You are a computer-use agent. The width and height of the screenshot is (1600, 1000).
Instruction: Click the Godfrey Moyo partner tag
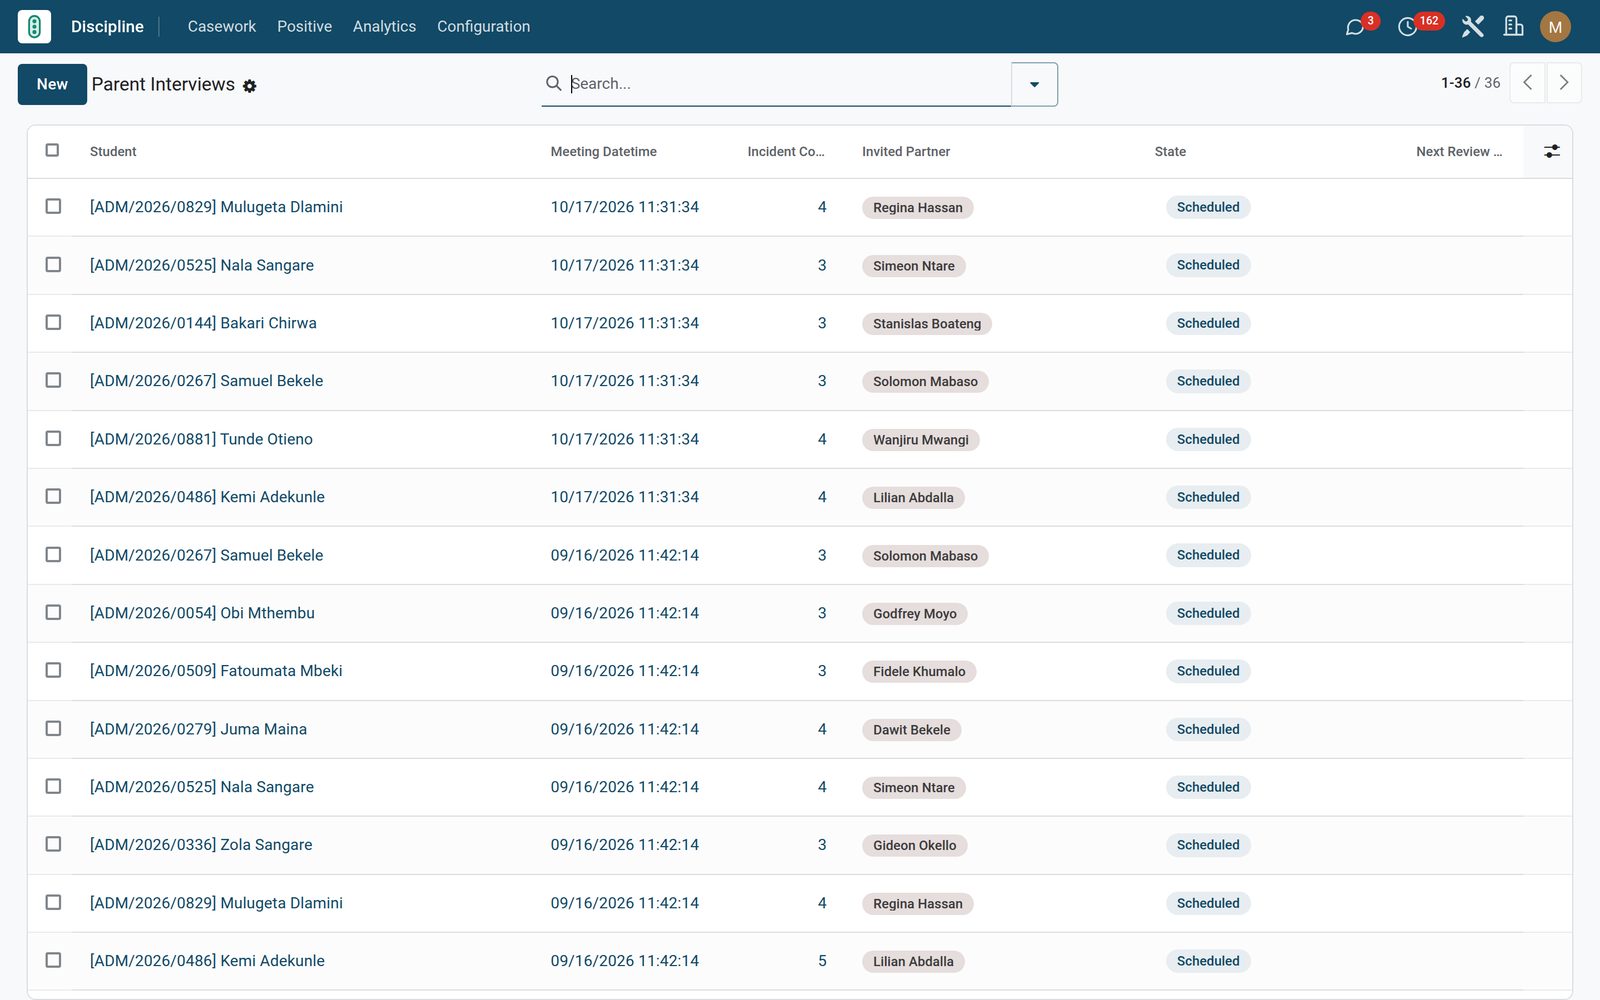pos(914,614)
